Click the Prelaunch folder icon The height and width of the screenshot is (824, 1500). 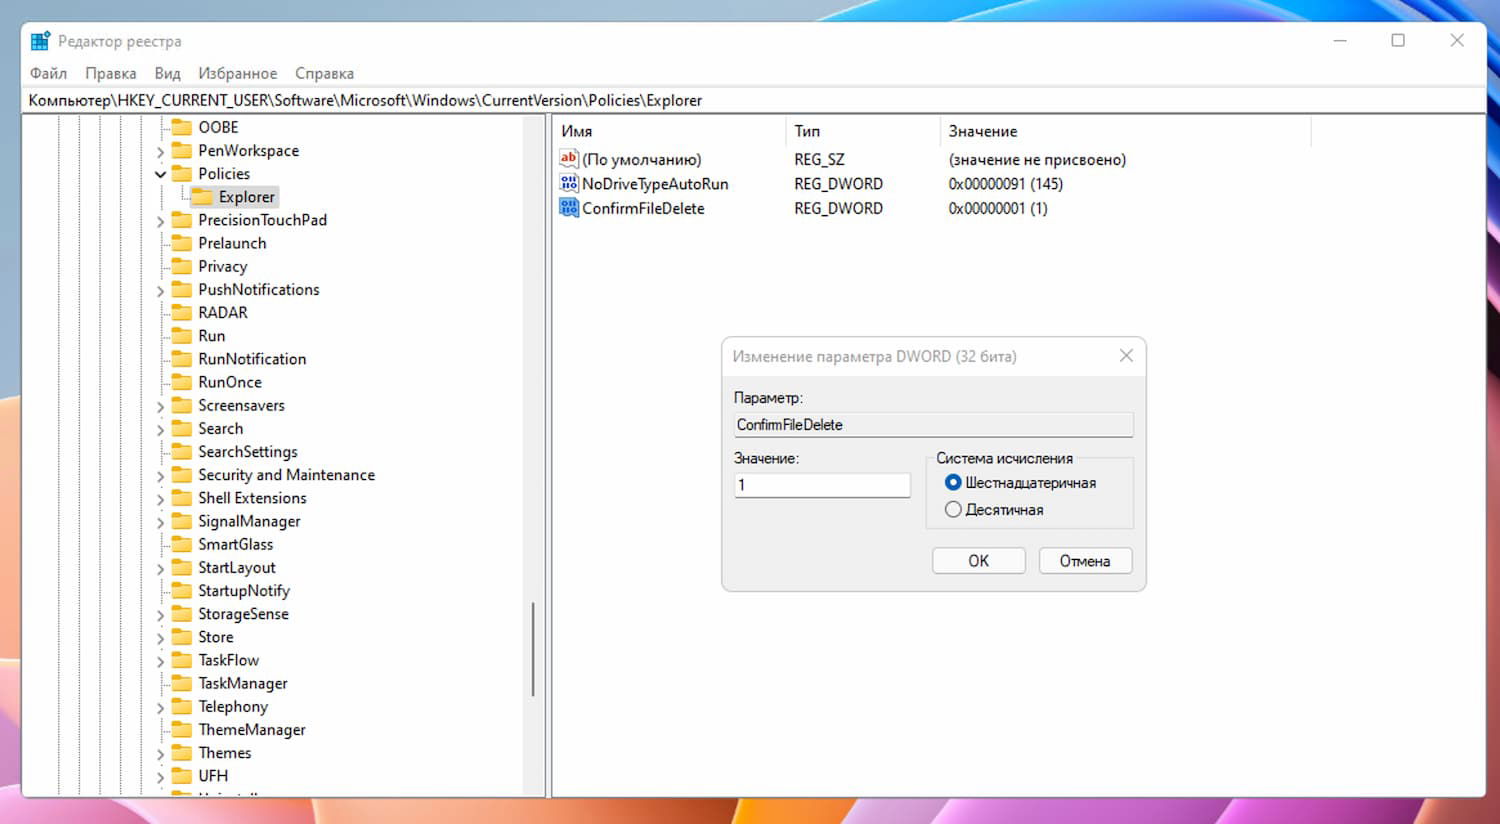[x=181, y=243]
